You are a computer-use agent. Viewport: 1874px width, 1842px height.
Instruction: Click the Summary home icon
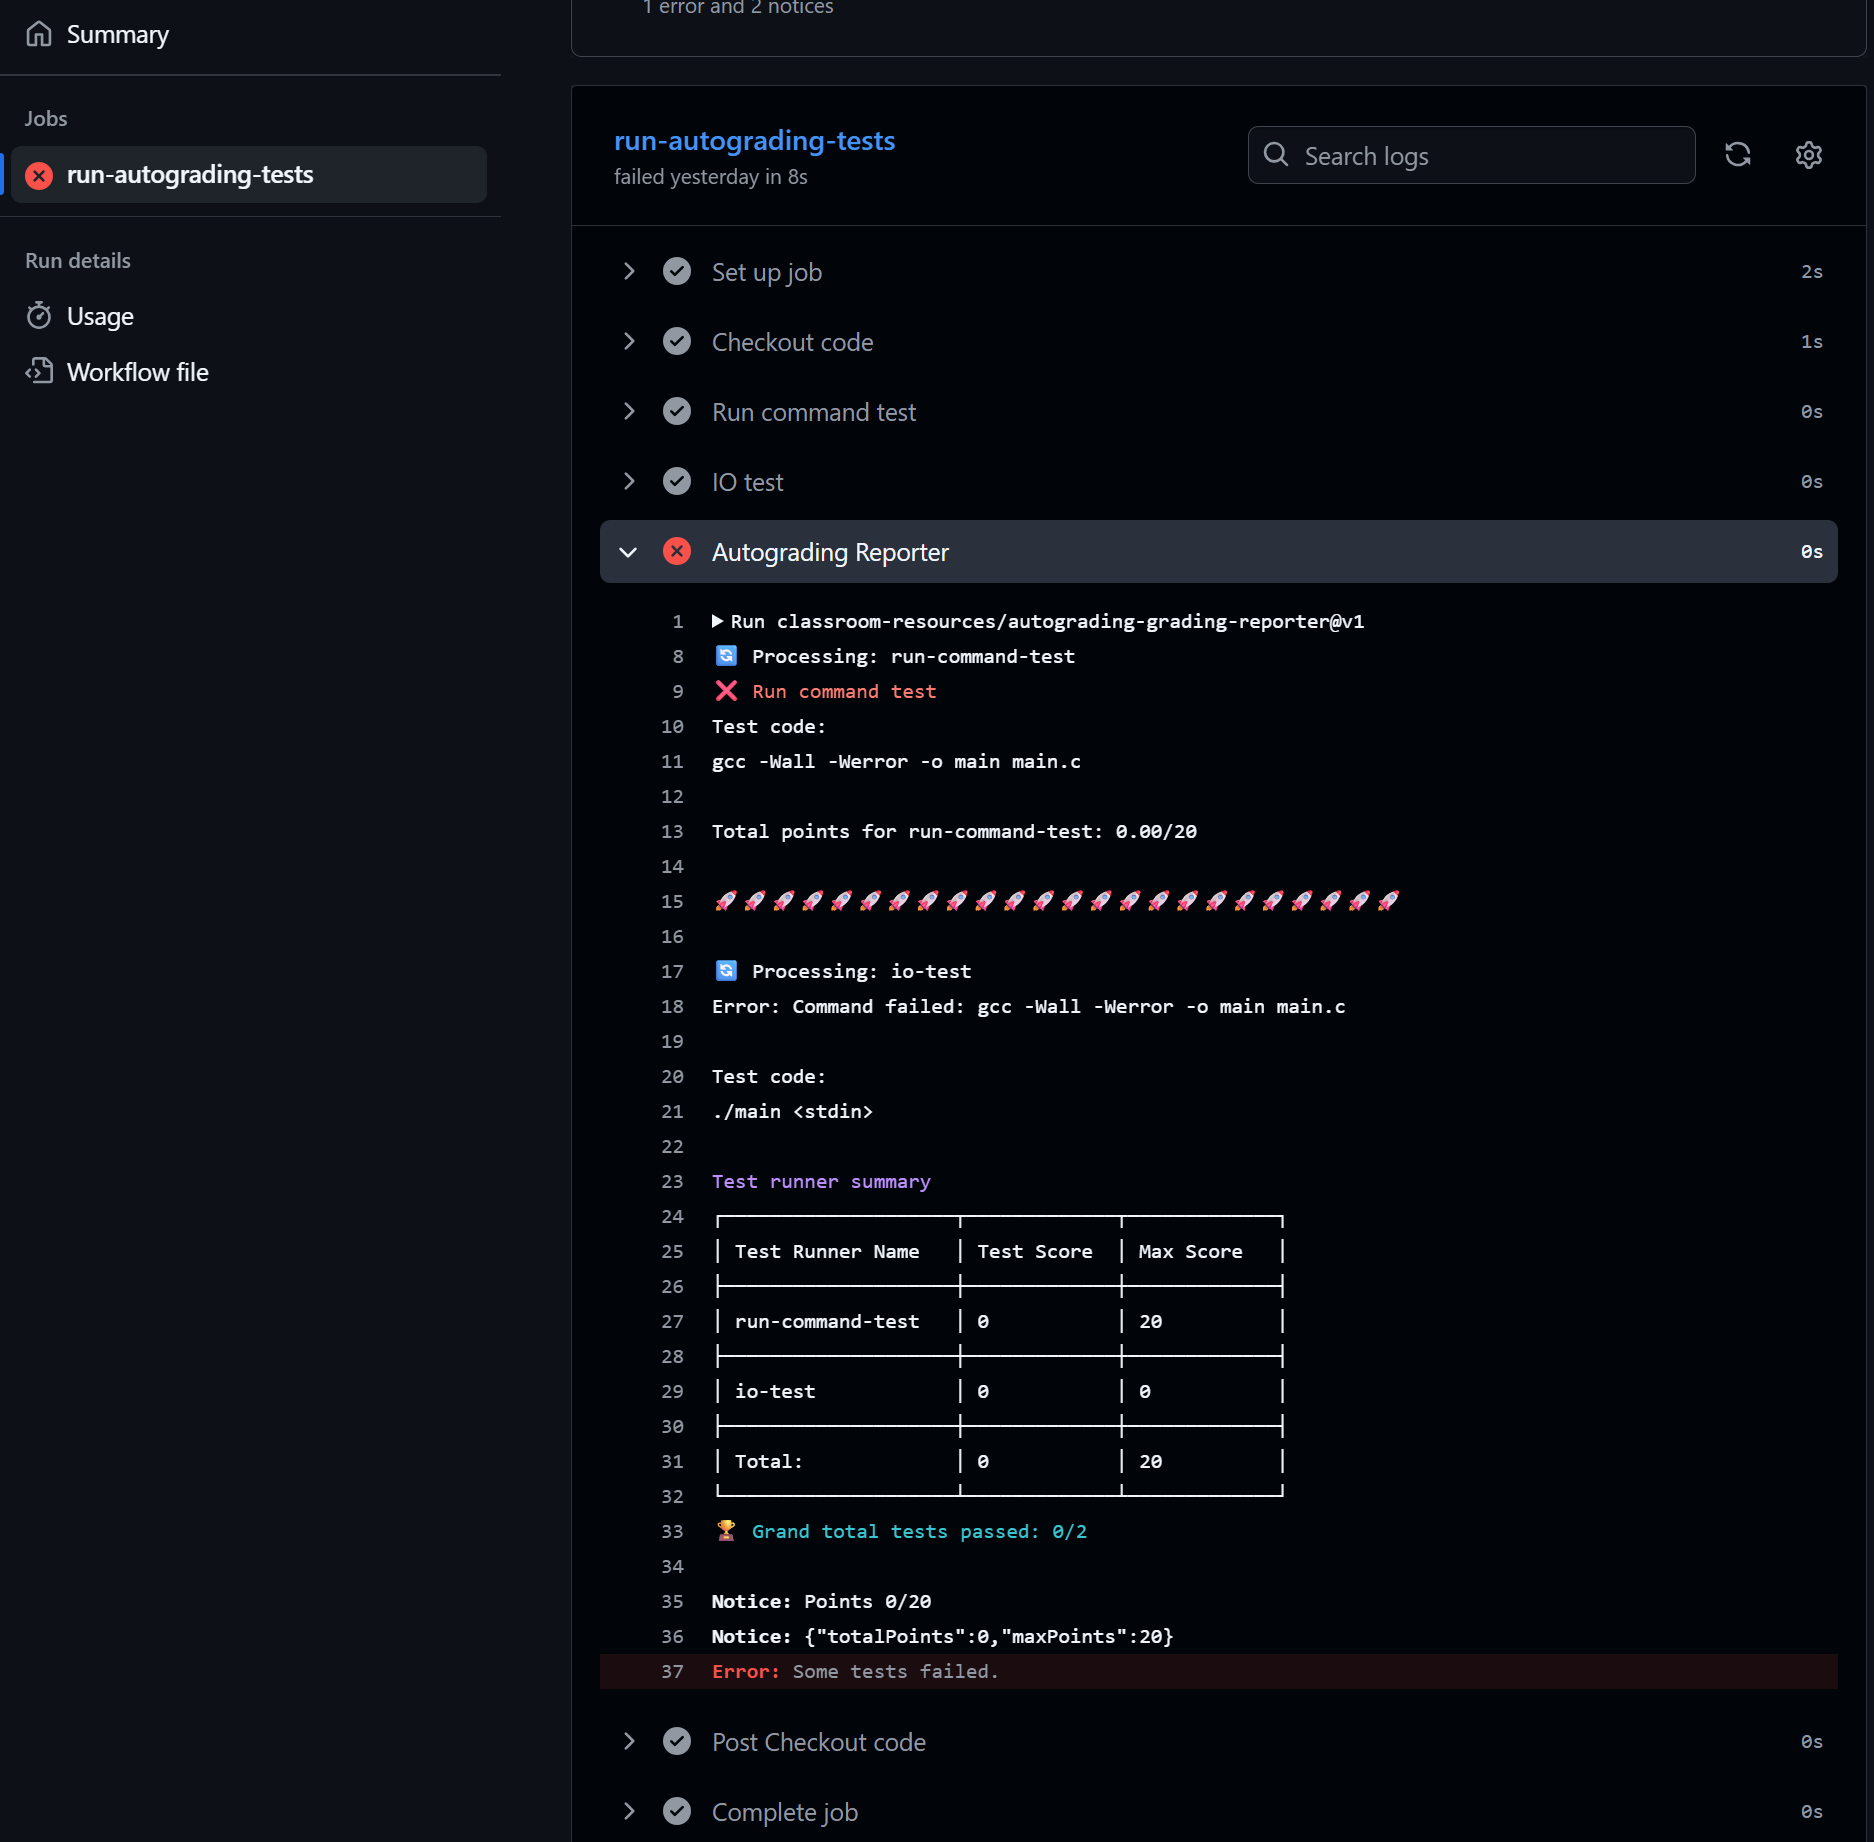coord(39,34)
